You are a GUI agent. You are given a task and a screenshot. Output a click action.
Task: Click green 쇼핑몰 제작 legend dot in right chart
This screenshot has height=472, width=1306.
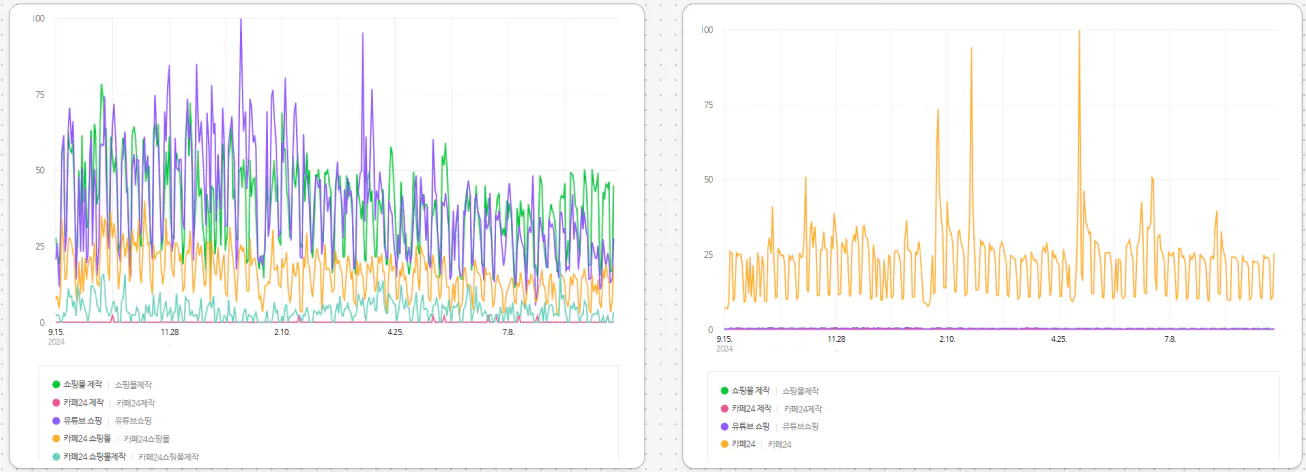click(725, 390)
